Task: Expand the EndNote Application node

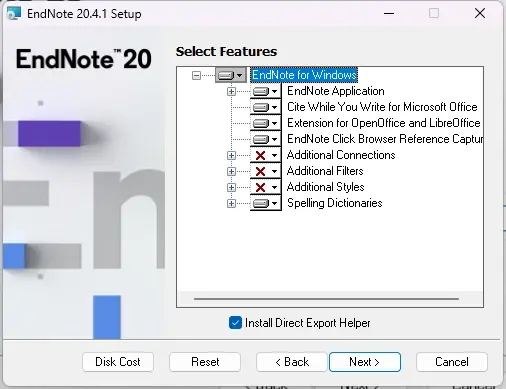Action: pyautogui.click(x=231, y=91)
